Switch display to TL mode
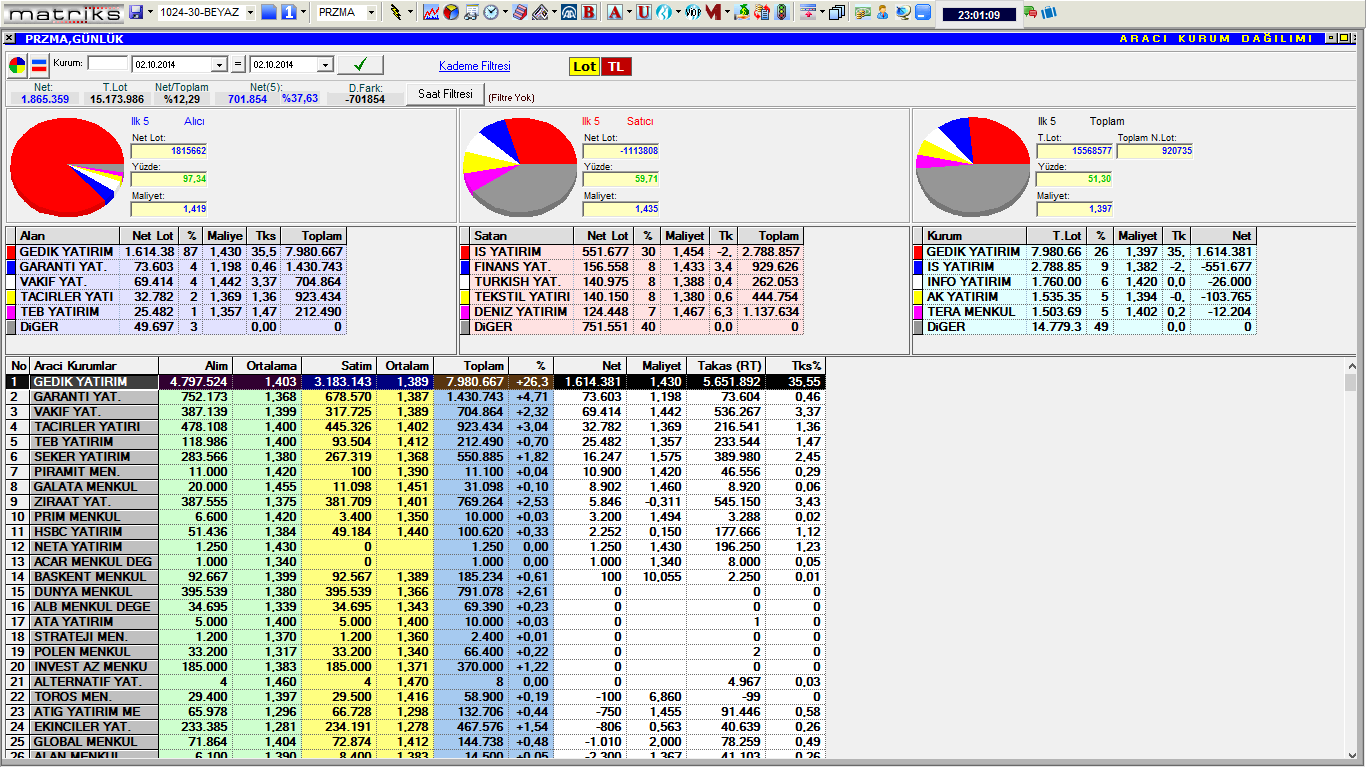The width and height of the screenshot is (1366, 768). coord(617,66)
